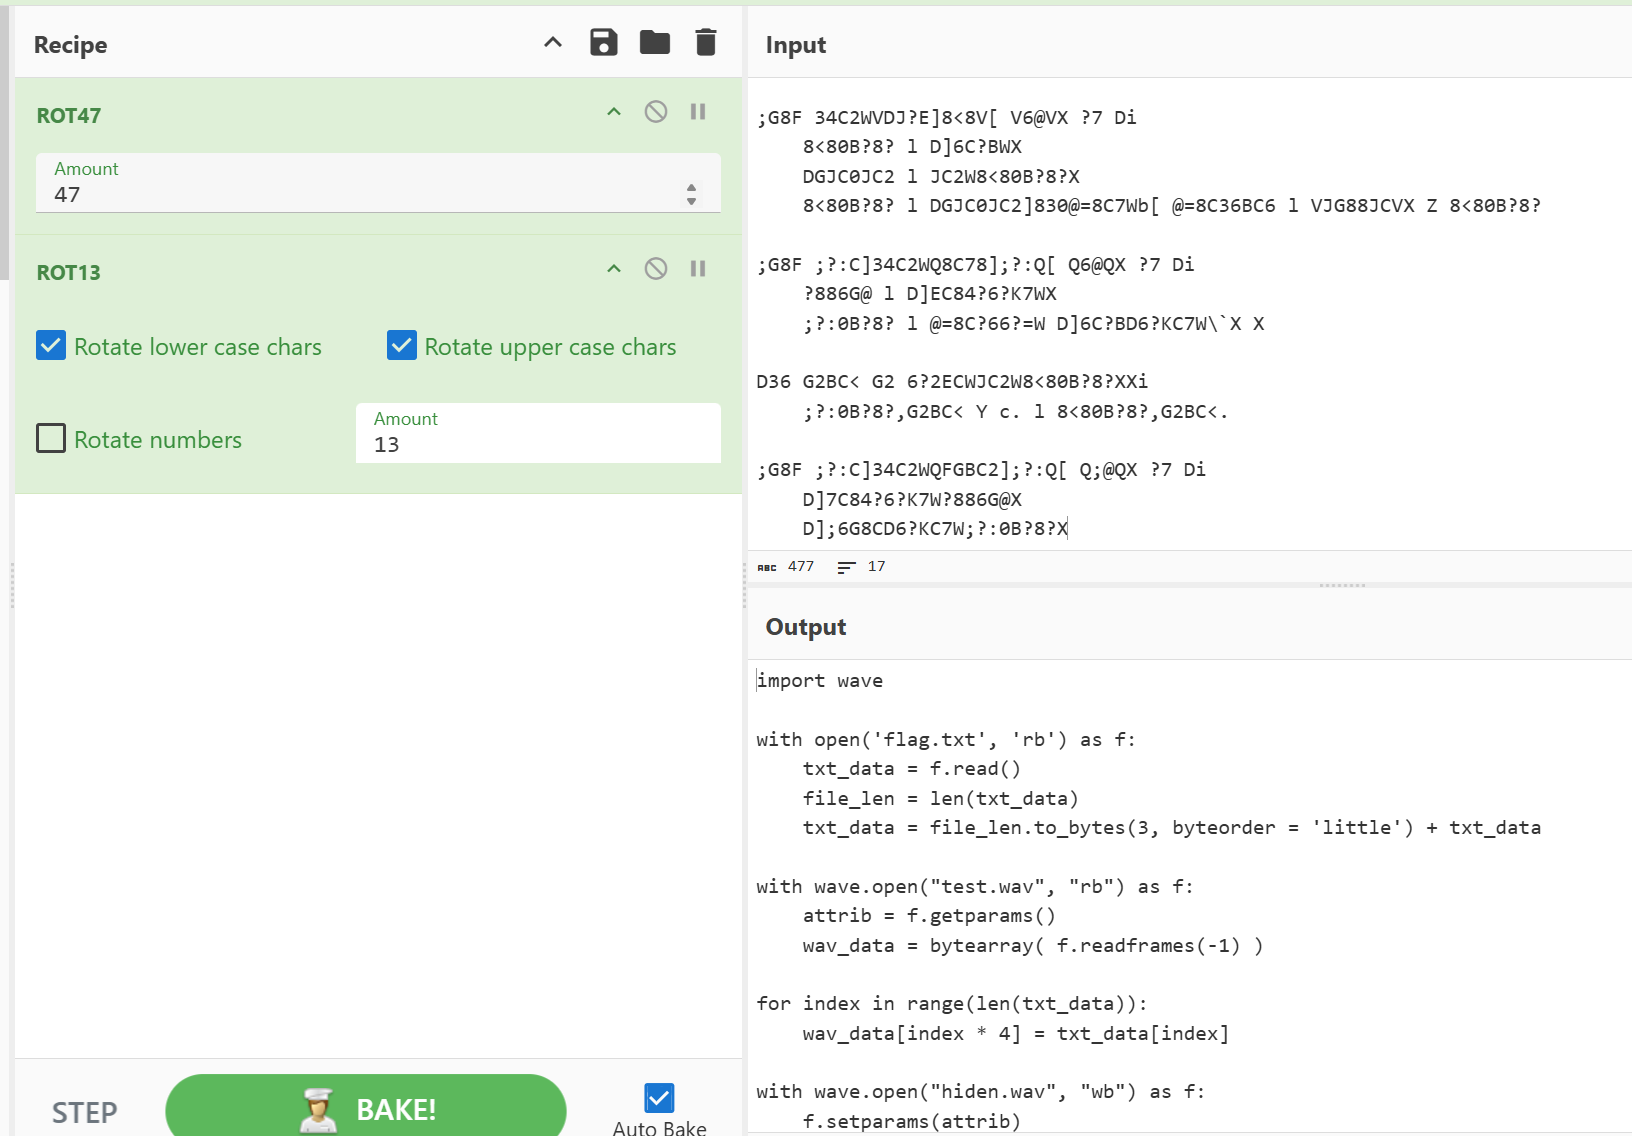Collapse the ROT13 operation

coord(614,269)
